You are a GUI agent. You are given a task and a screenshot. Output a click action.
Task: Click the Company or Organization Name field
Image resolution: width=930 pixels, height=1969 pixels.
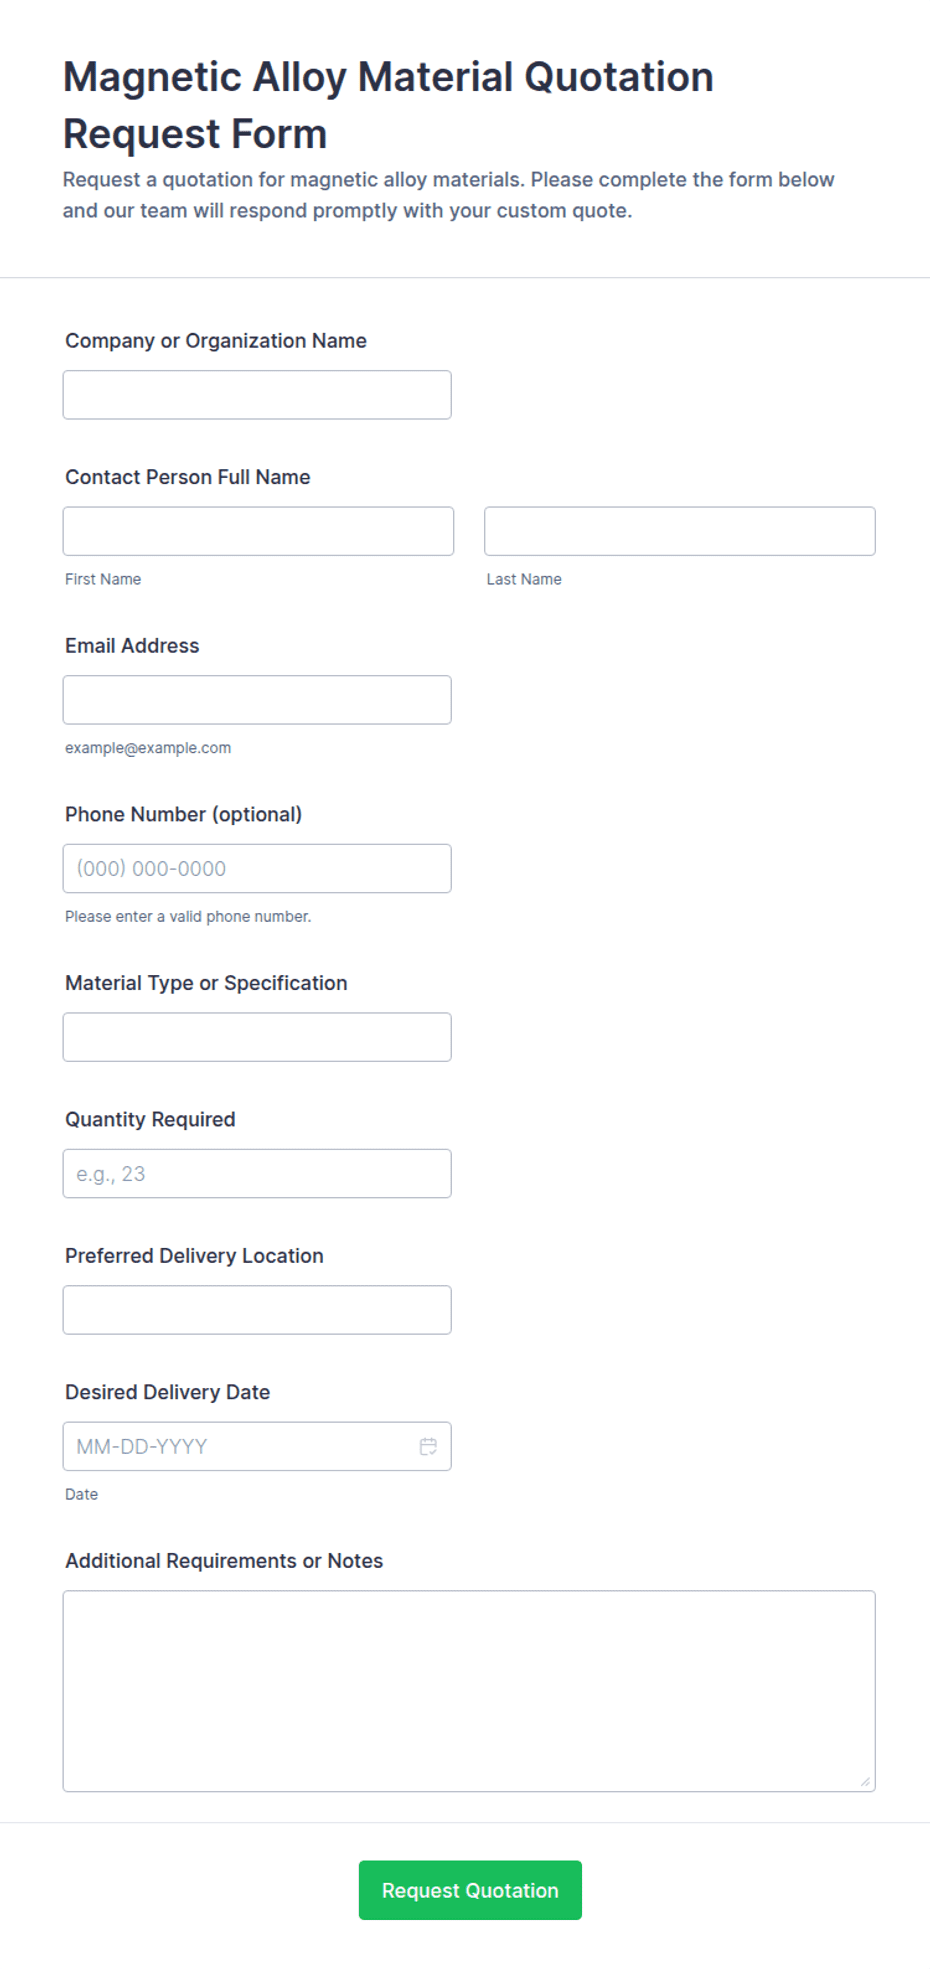point(257,395)
